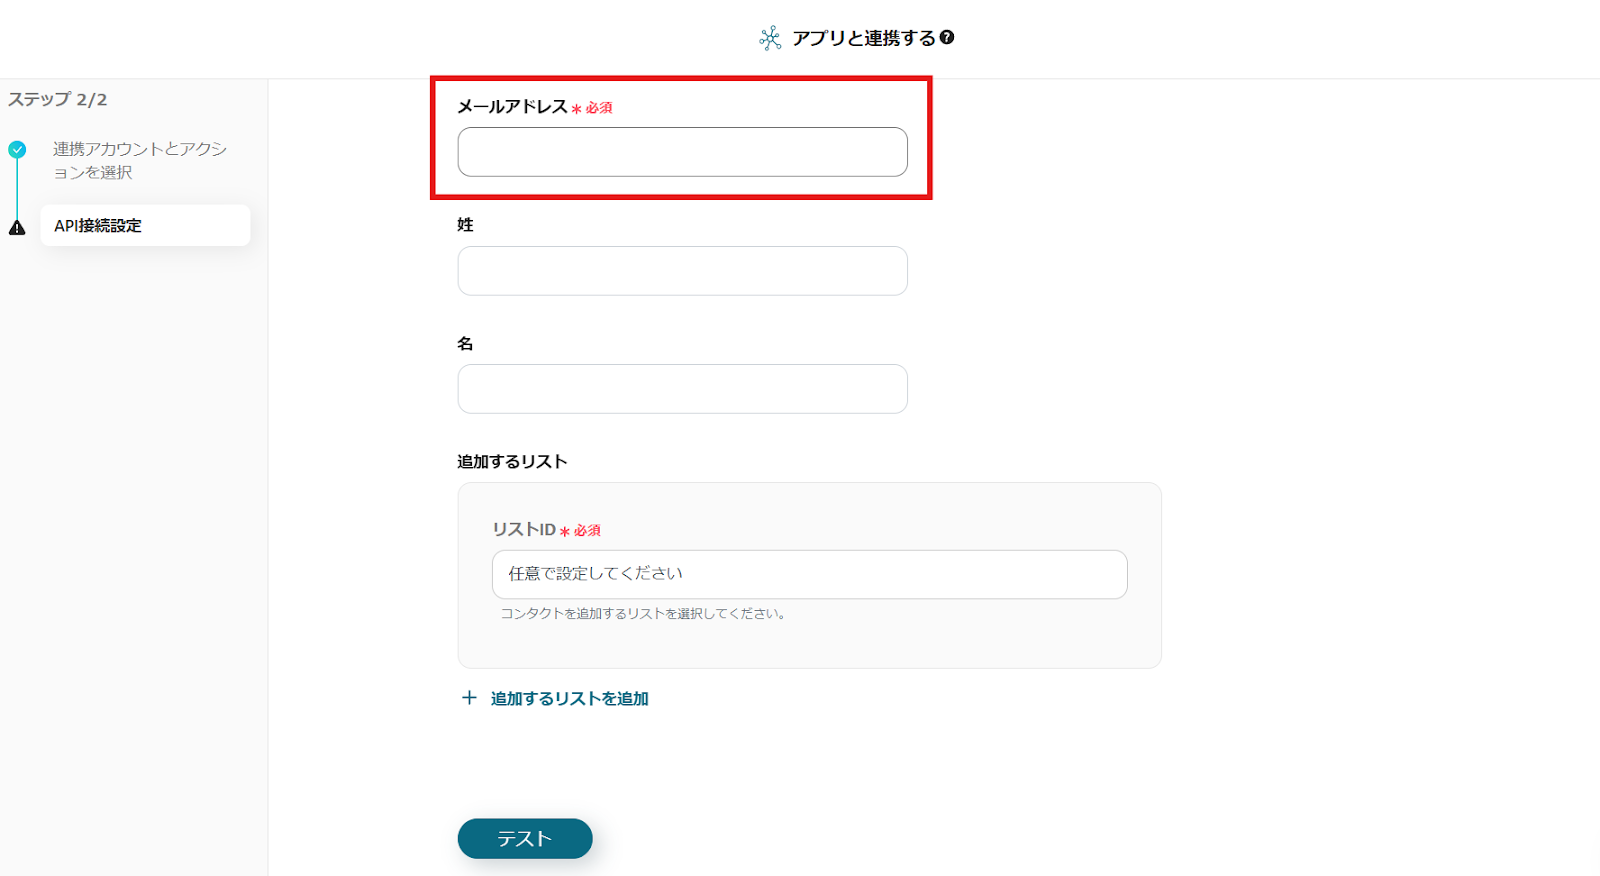Click the 追加するリスト section label
1600x876 pixels.
click(512, 461)
